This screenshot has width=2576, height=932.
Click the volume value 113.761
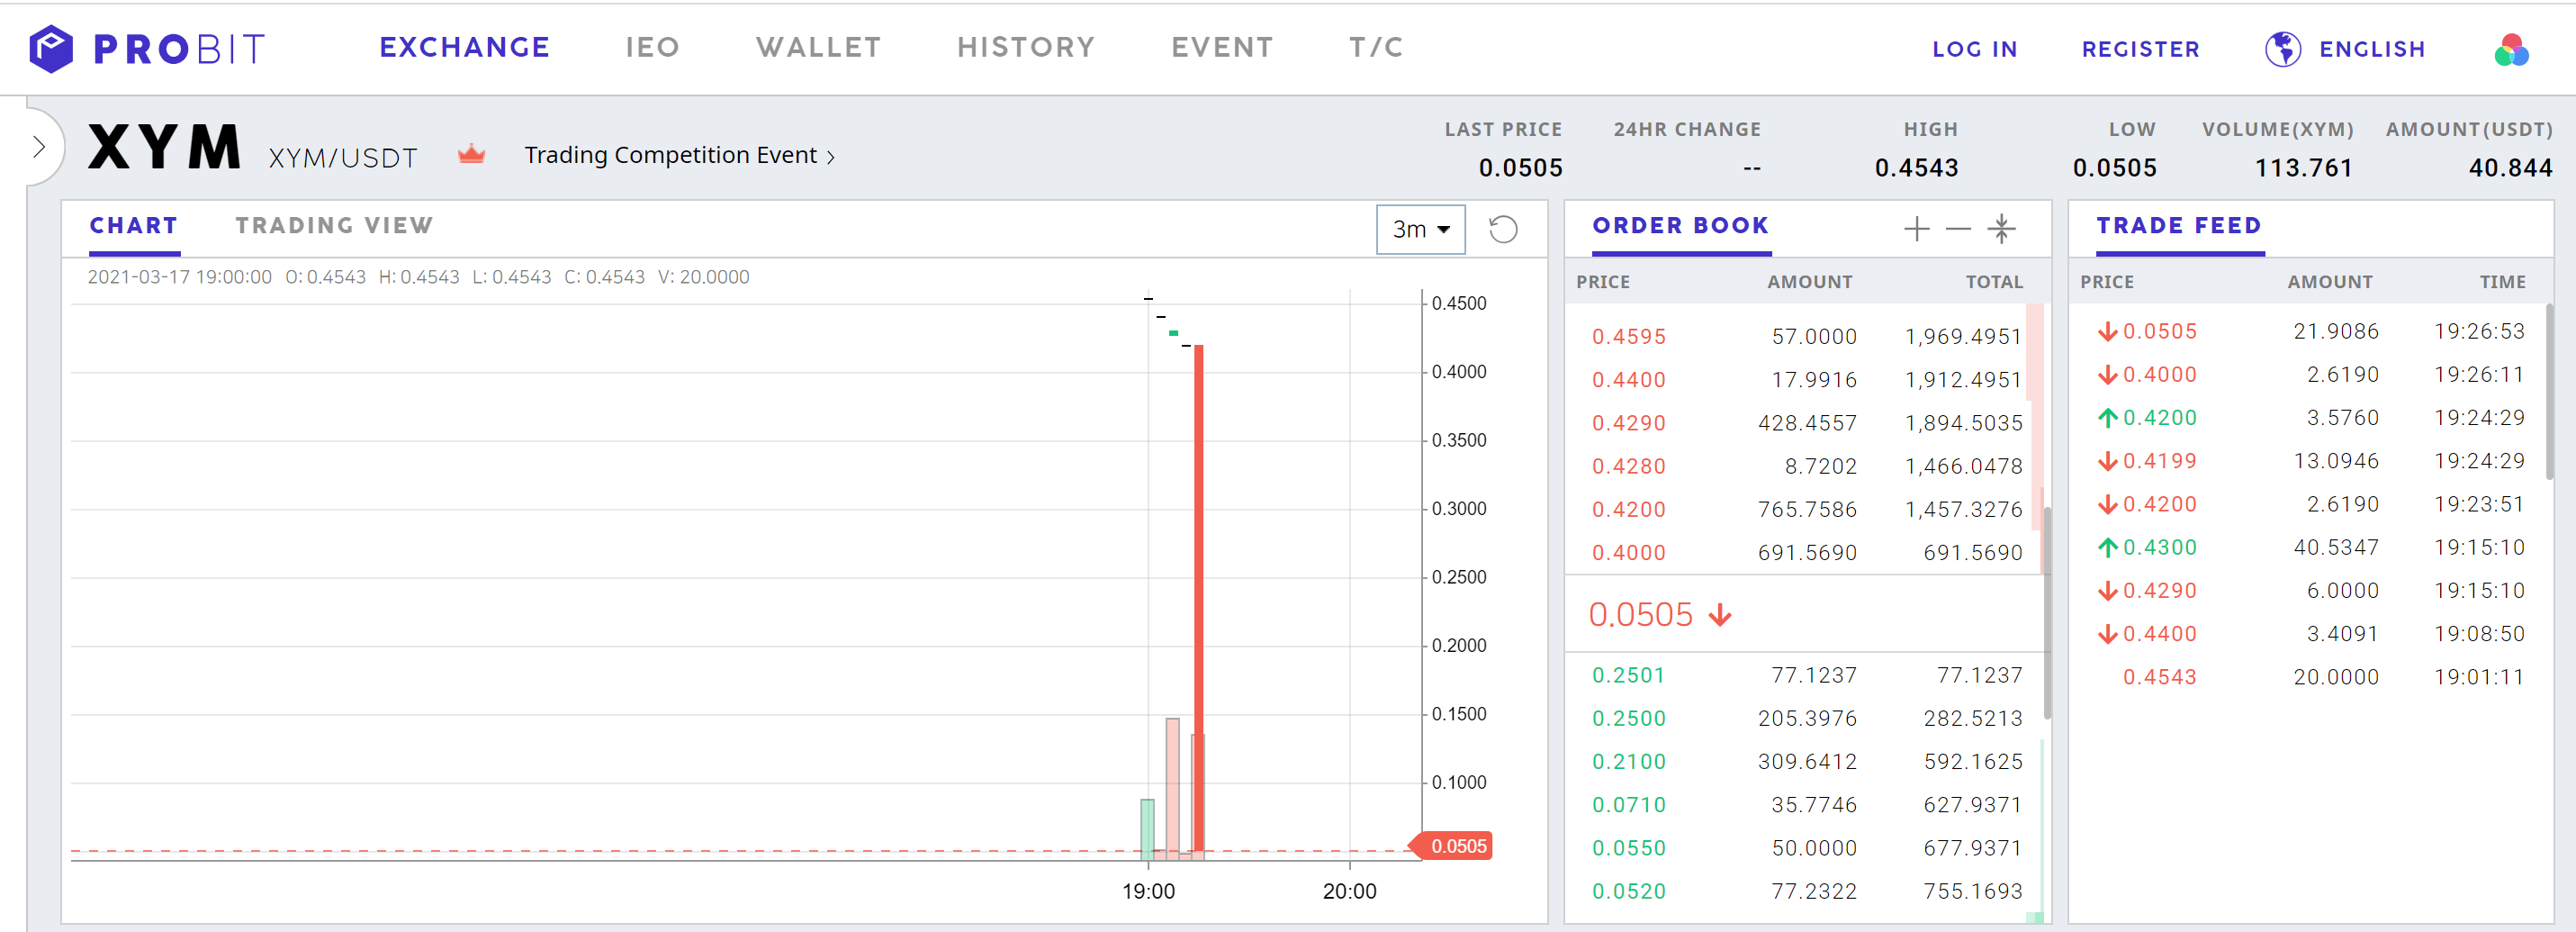[2303, 168]
